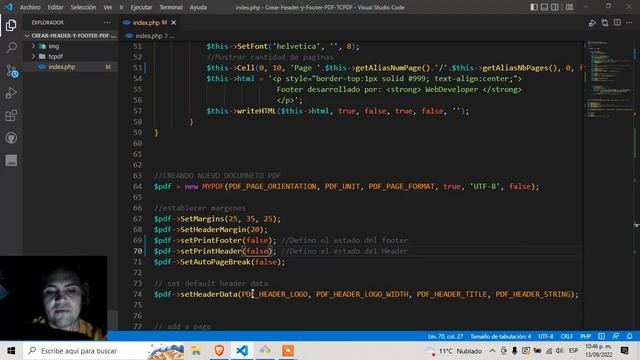
Task: Open the Ver menu
Action: (107, 7)
